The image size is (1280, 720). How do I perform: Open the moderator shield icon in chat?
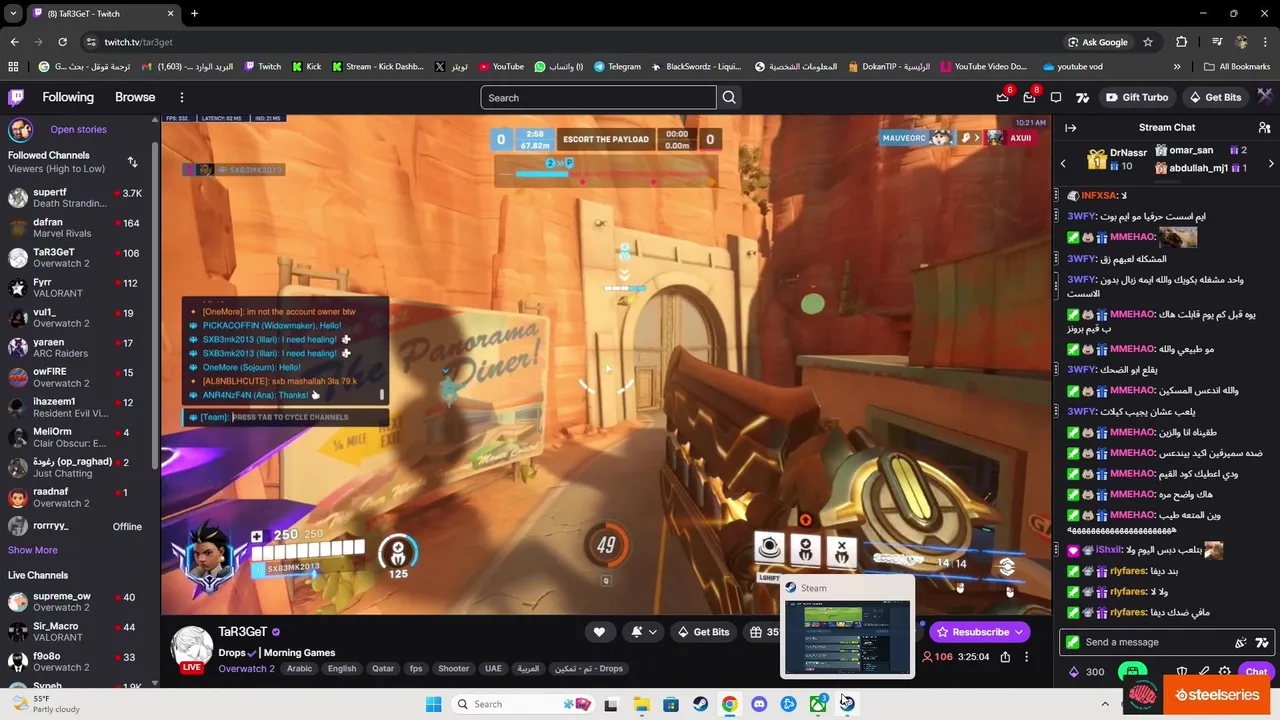1182,672
